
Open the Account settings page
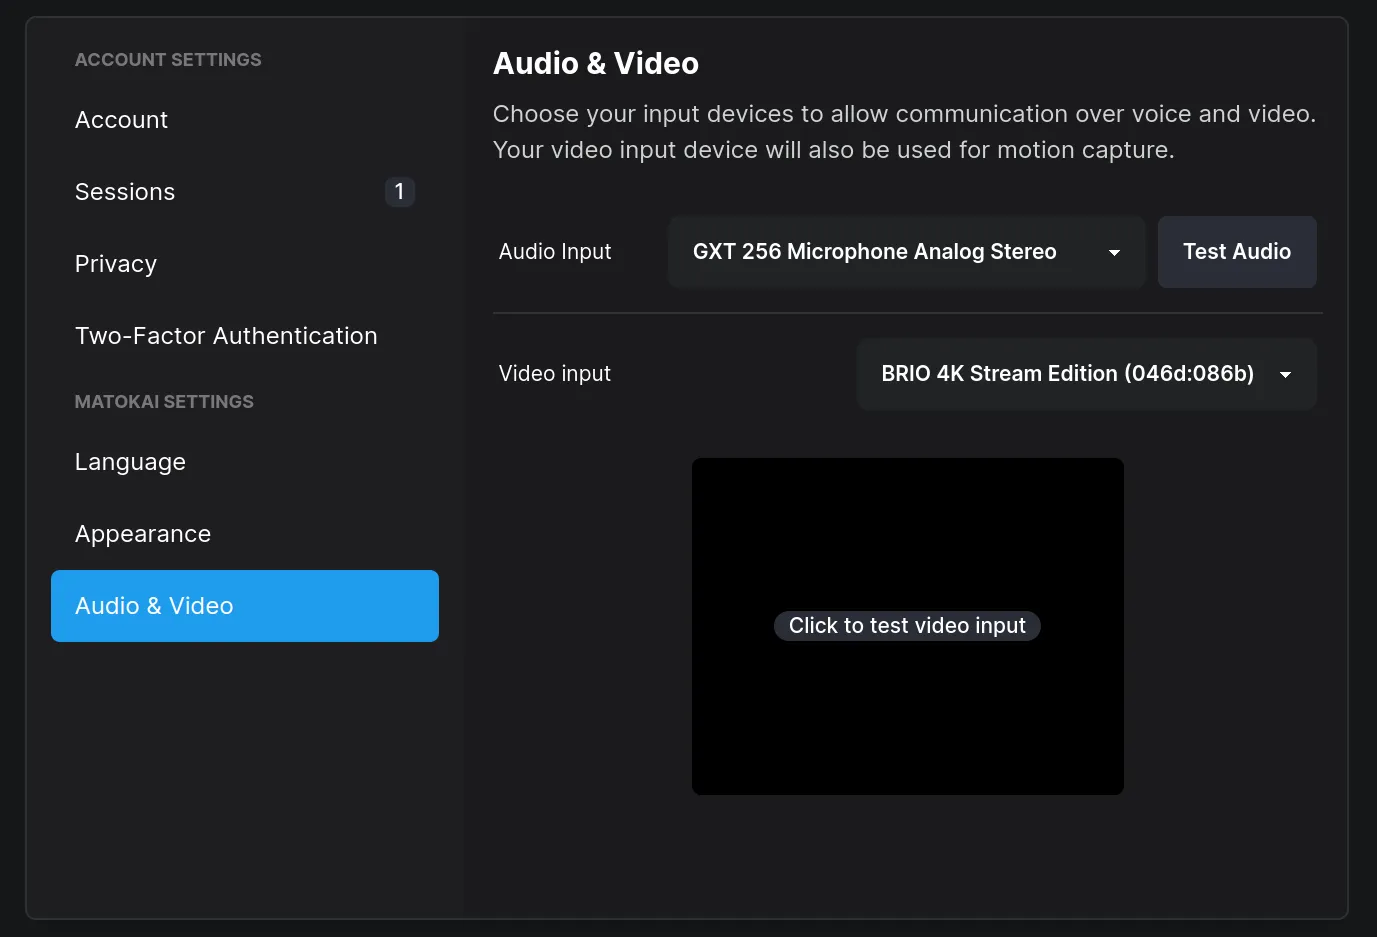pyautogui.click(x=245, y=120)
